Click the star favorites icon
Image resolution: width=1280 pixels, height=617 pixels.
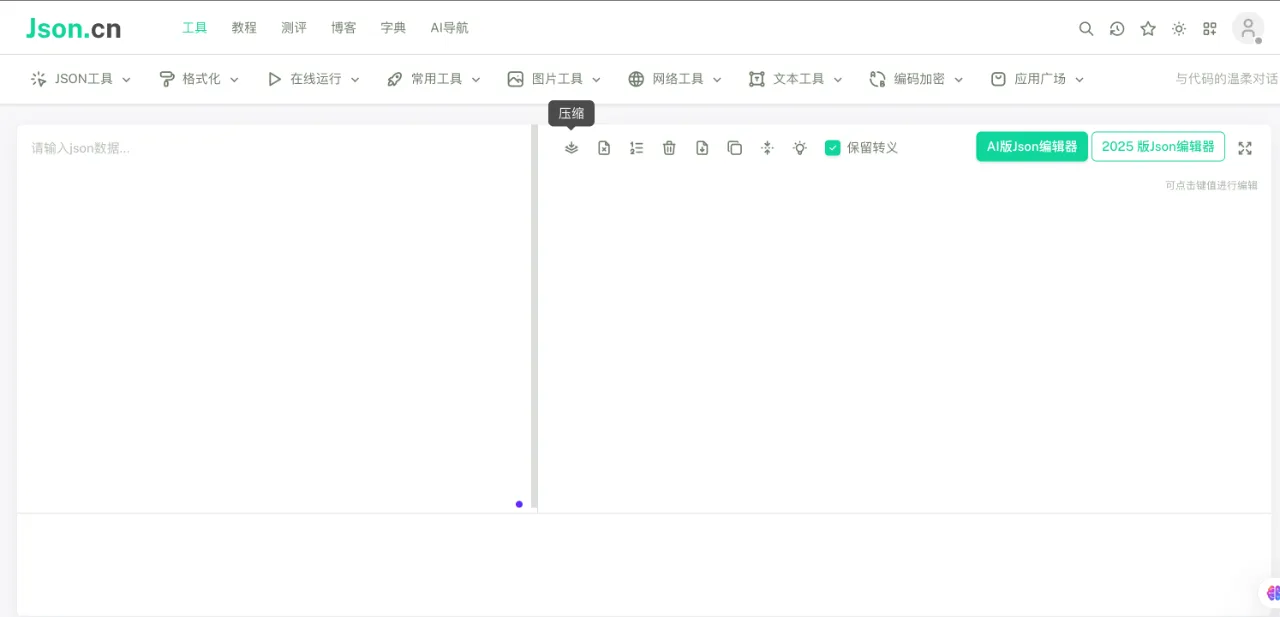[x=1148, y=29]
